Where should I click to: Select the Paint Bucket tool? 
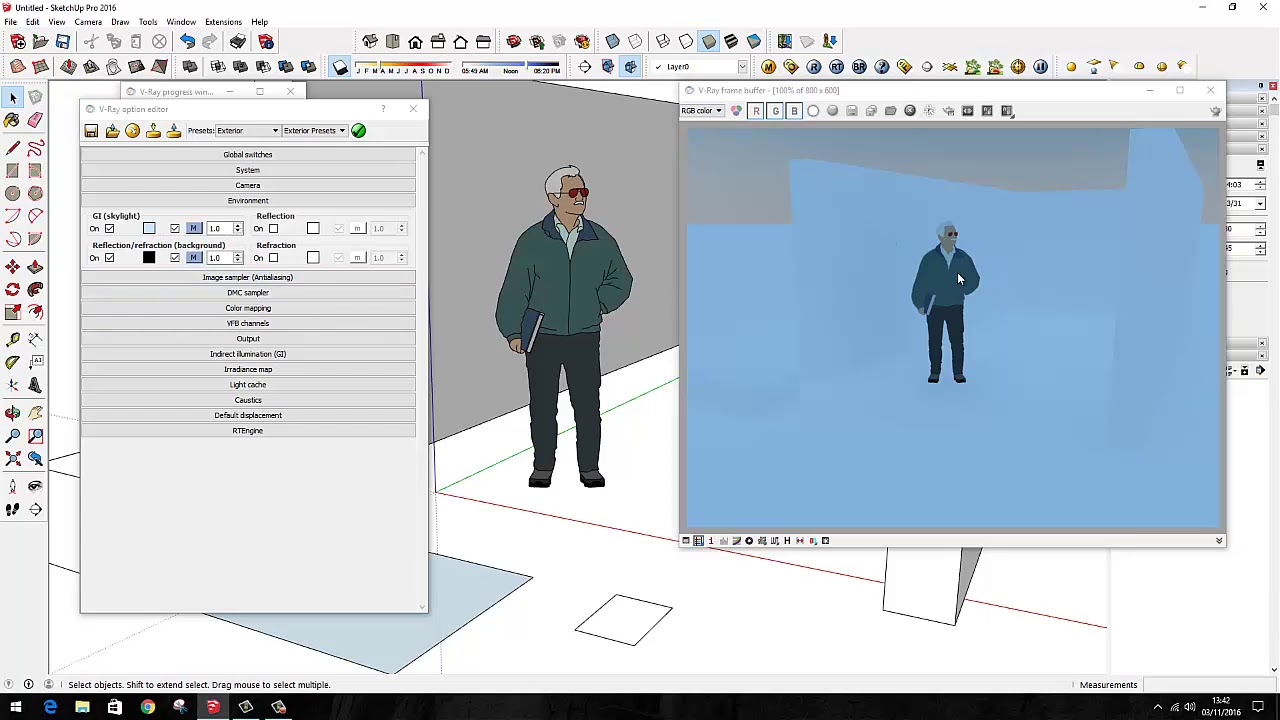[12, 120]
